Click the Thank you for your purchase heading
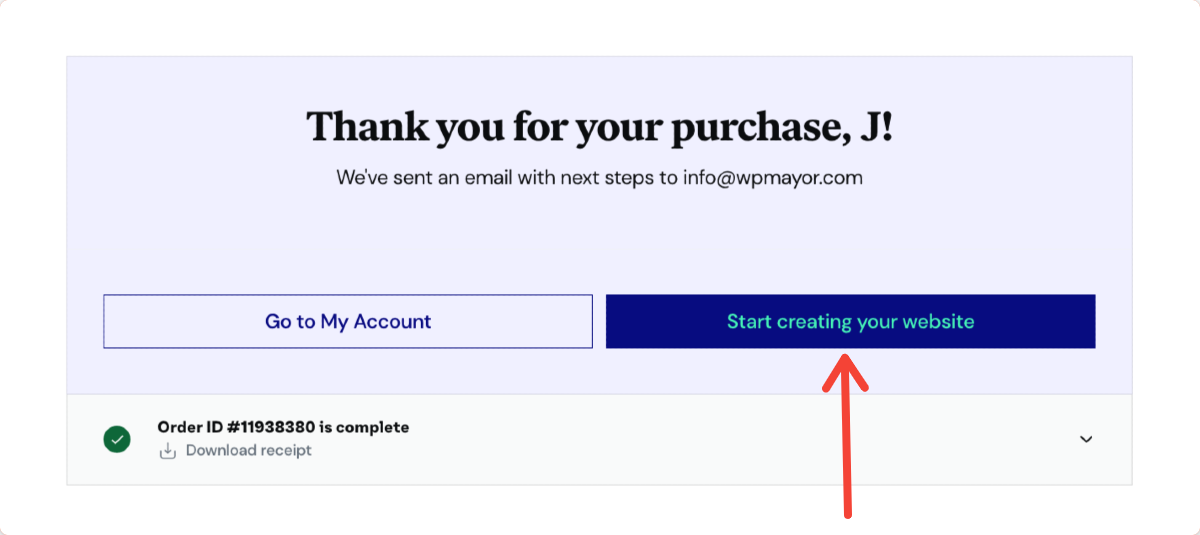Screen dimensions: 1200x535 pyautogui.click(x=600, y=127)
